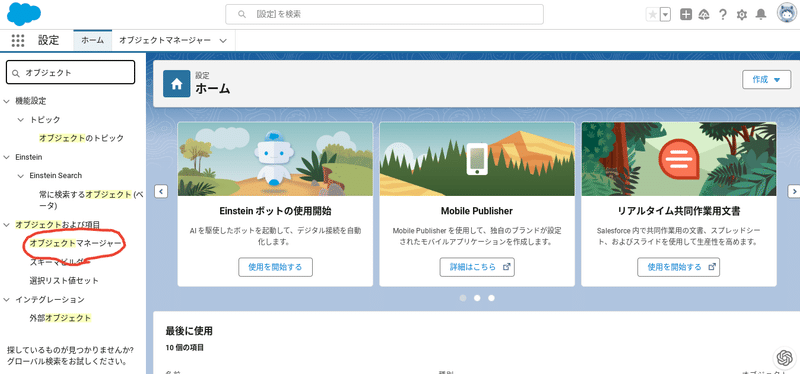Open オブジェクトのトピック in the sidebar

pos(82,138)
